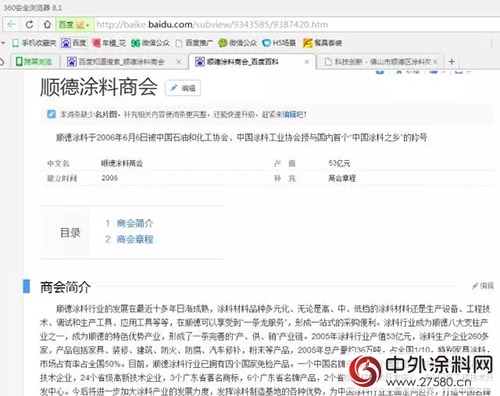Click the 编辑 button beside the page title

[183, 88]
